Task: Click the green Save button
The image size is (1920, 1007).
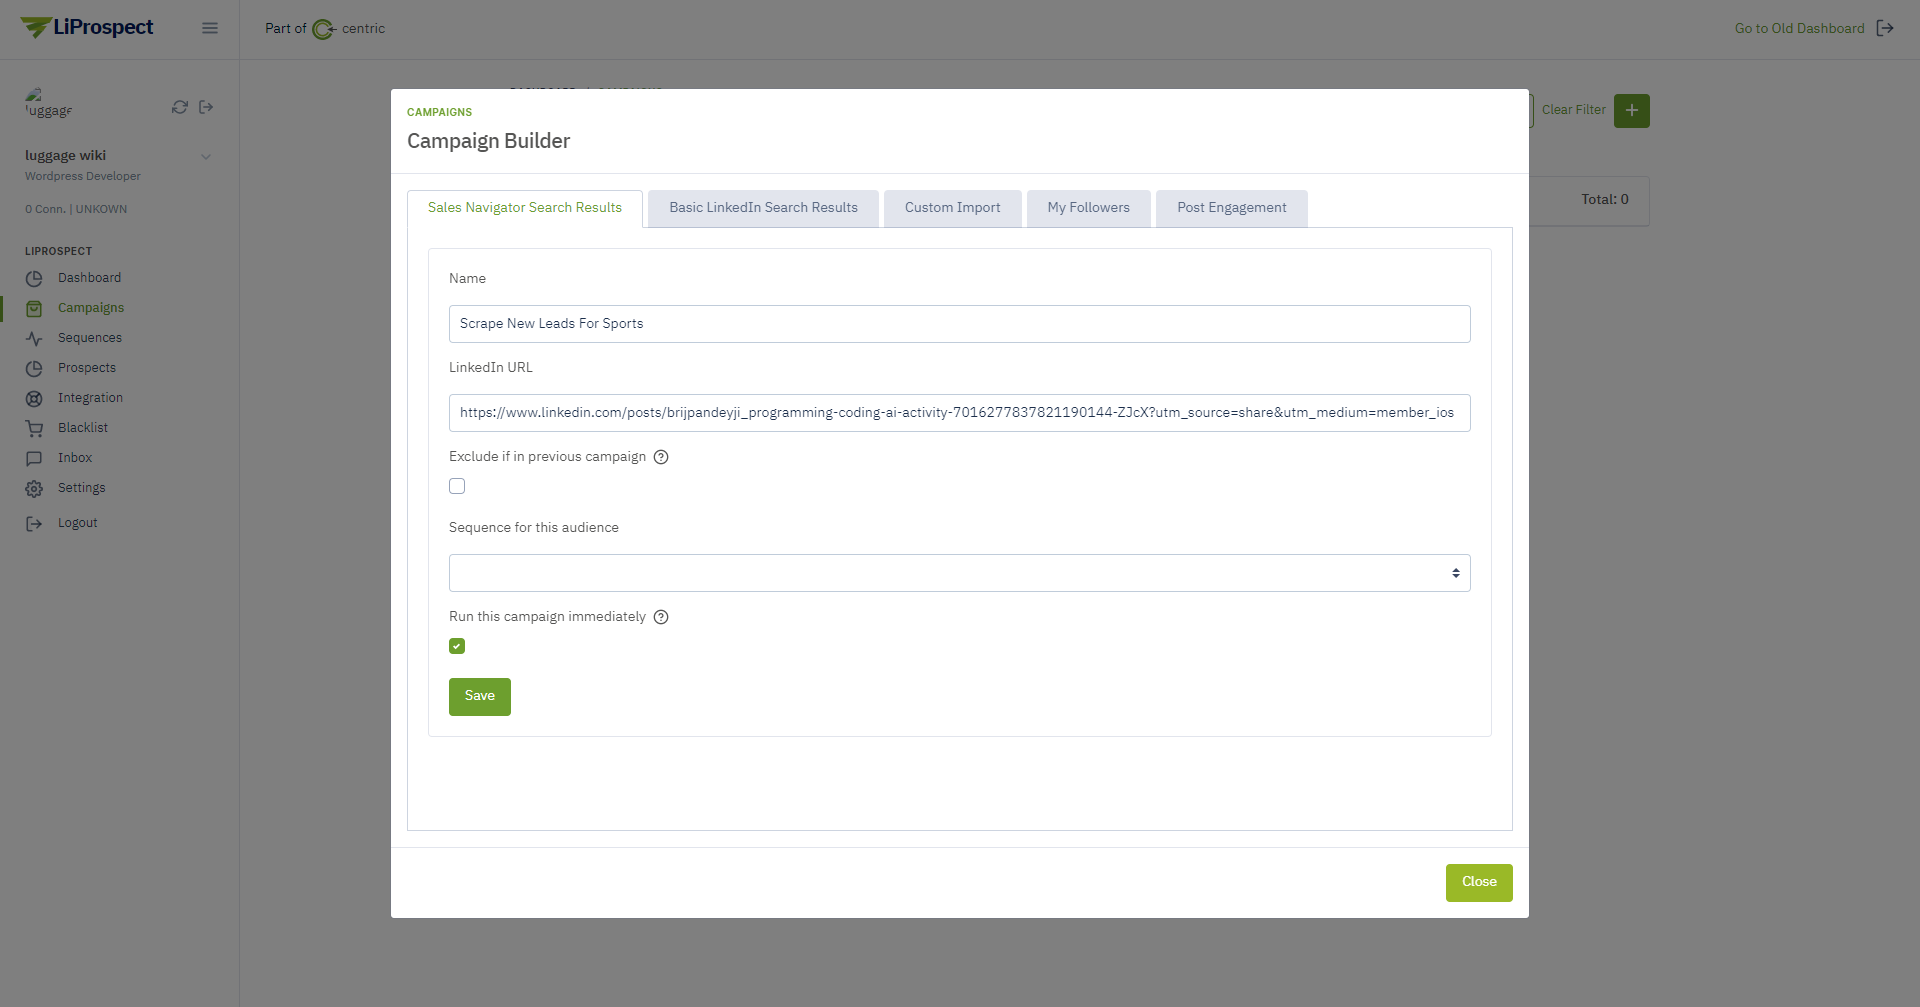Action: [x=480, y=697]
